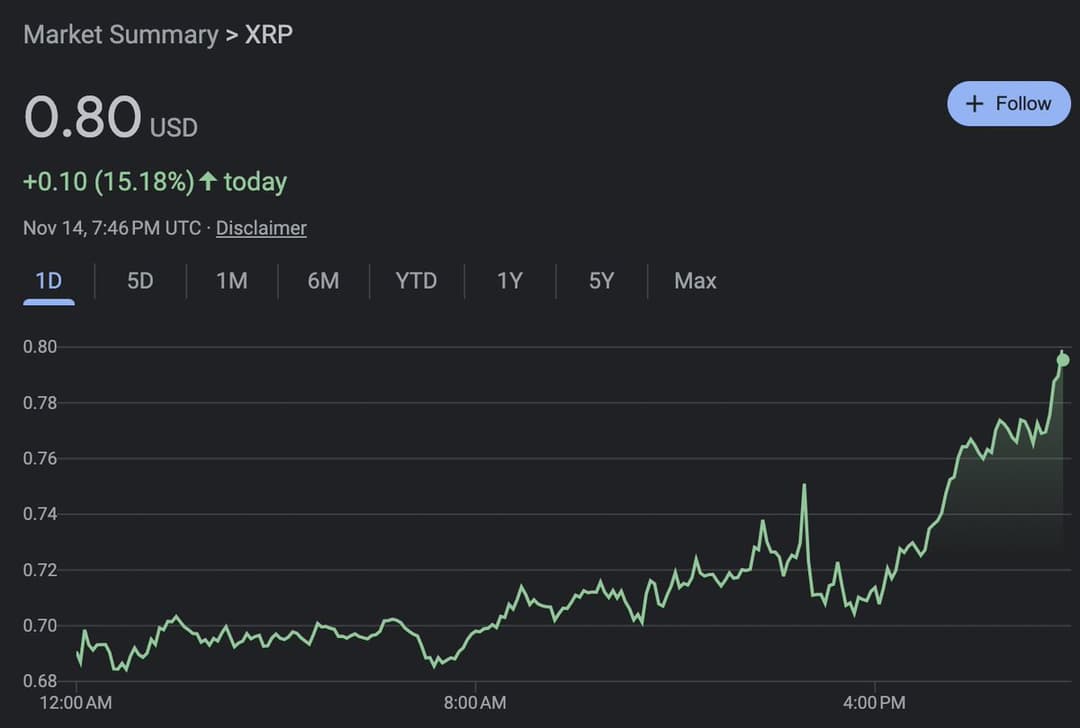Click the 0.76 y-axis label

(40, 458)
